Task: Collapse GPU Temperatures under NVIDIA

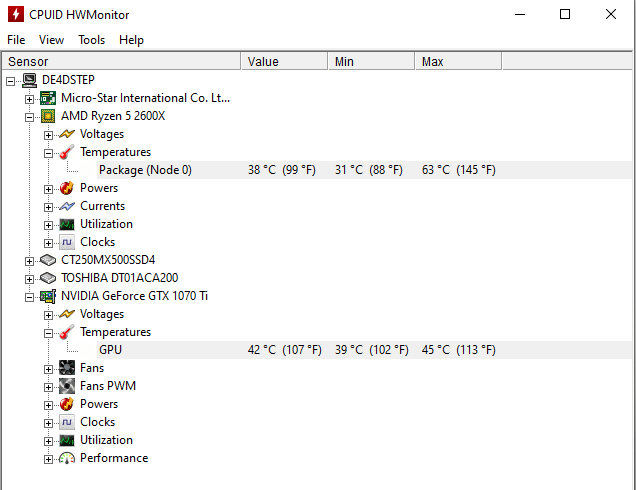Action: (x=48, y=333)
